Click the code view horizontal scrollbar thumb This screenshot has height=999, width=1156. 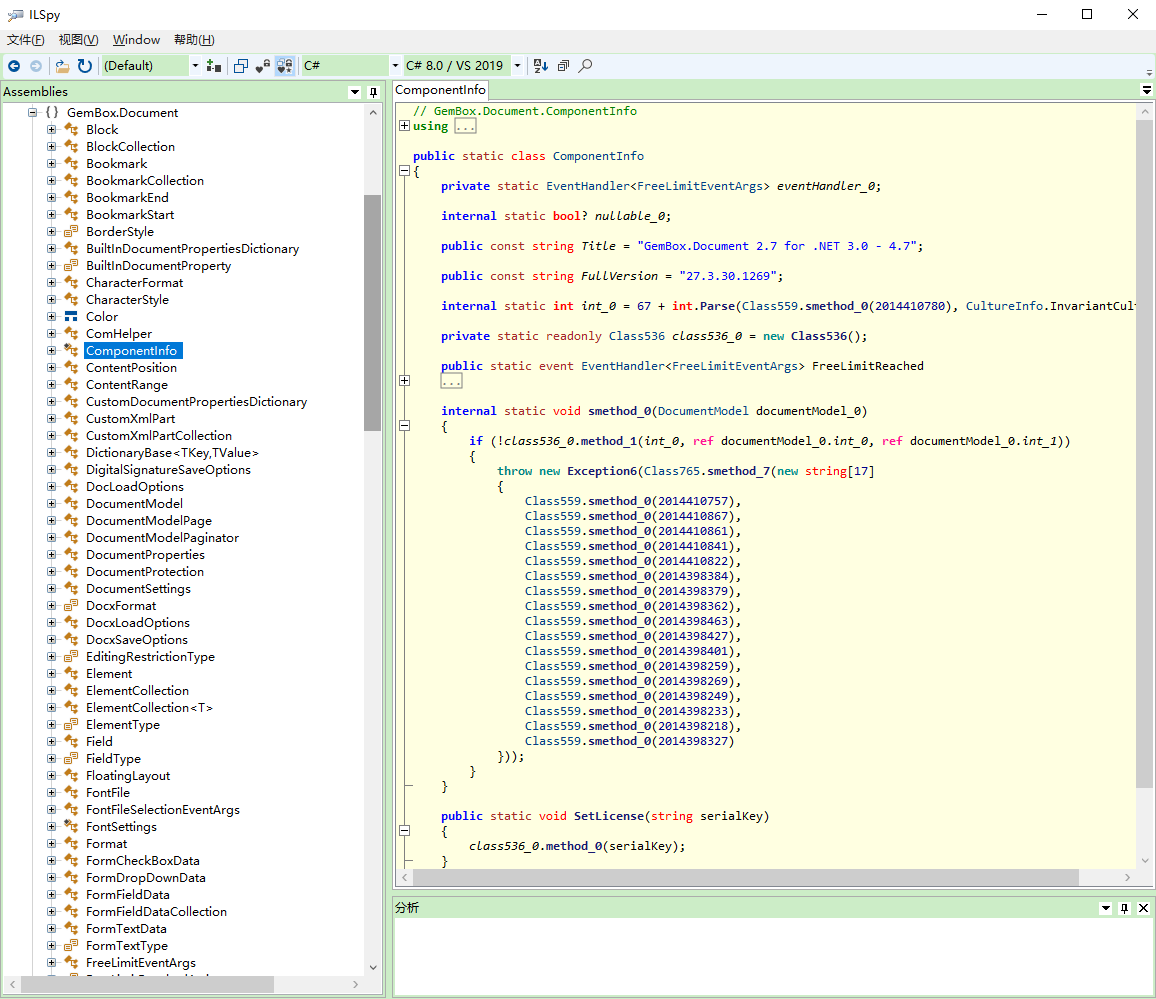point(745,877)
